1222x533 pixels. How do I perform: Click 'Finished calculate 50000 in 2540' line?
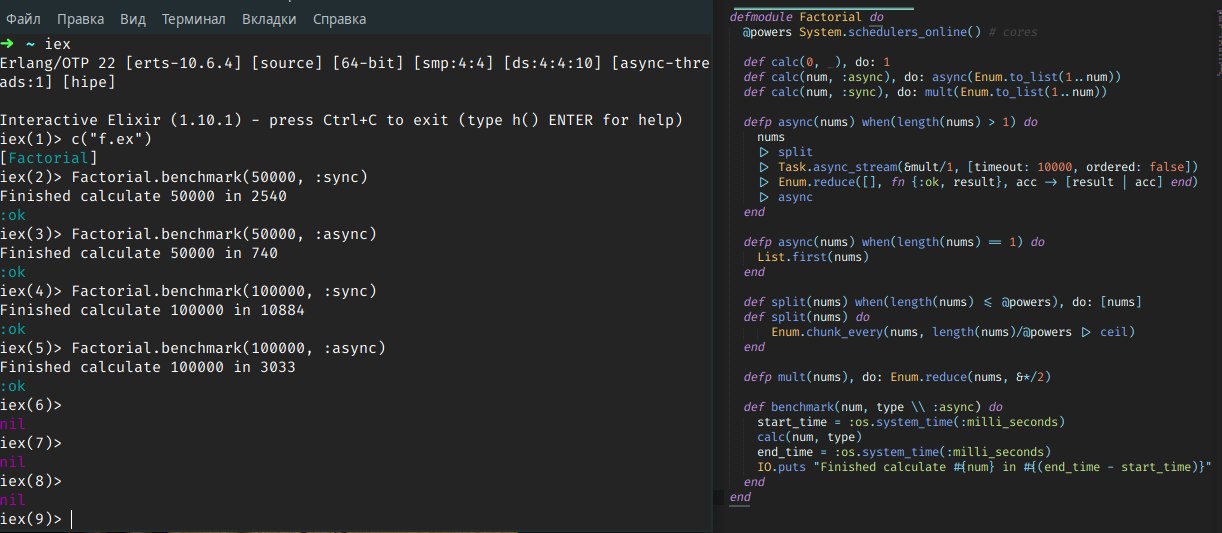[143, 196]
